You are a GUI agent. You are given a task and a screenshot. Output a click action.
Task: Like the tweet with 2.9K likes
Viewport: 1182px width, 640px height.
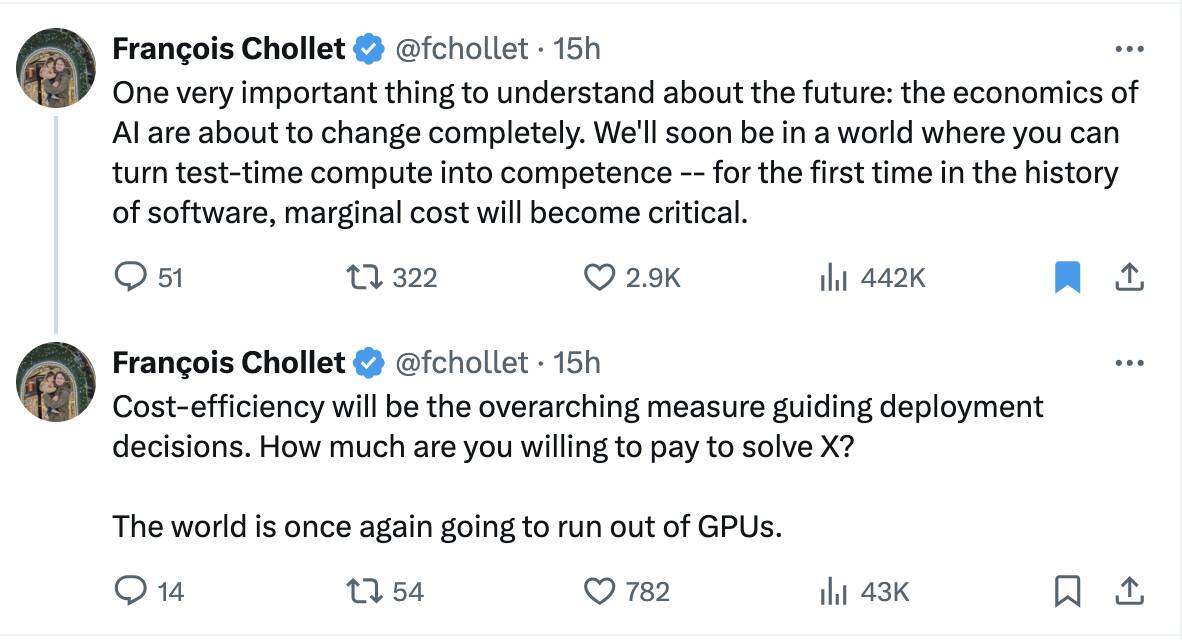coord(599,277)
